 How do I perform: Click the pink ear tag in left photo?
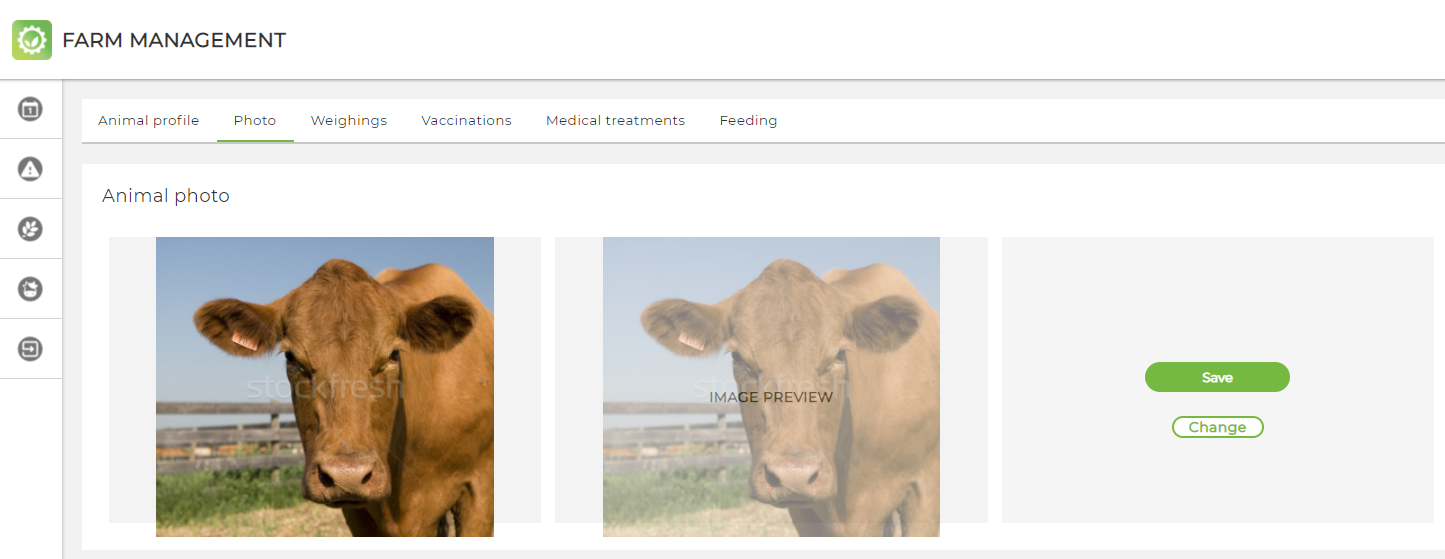(245, 341)
